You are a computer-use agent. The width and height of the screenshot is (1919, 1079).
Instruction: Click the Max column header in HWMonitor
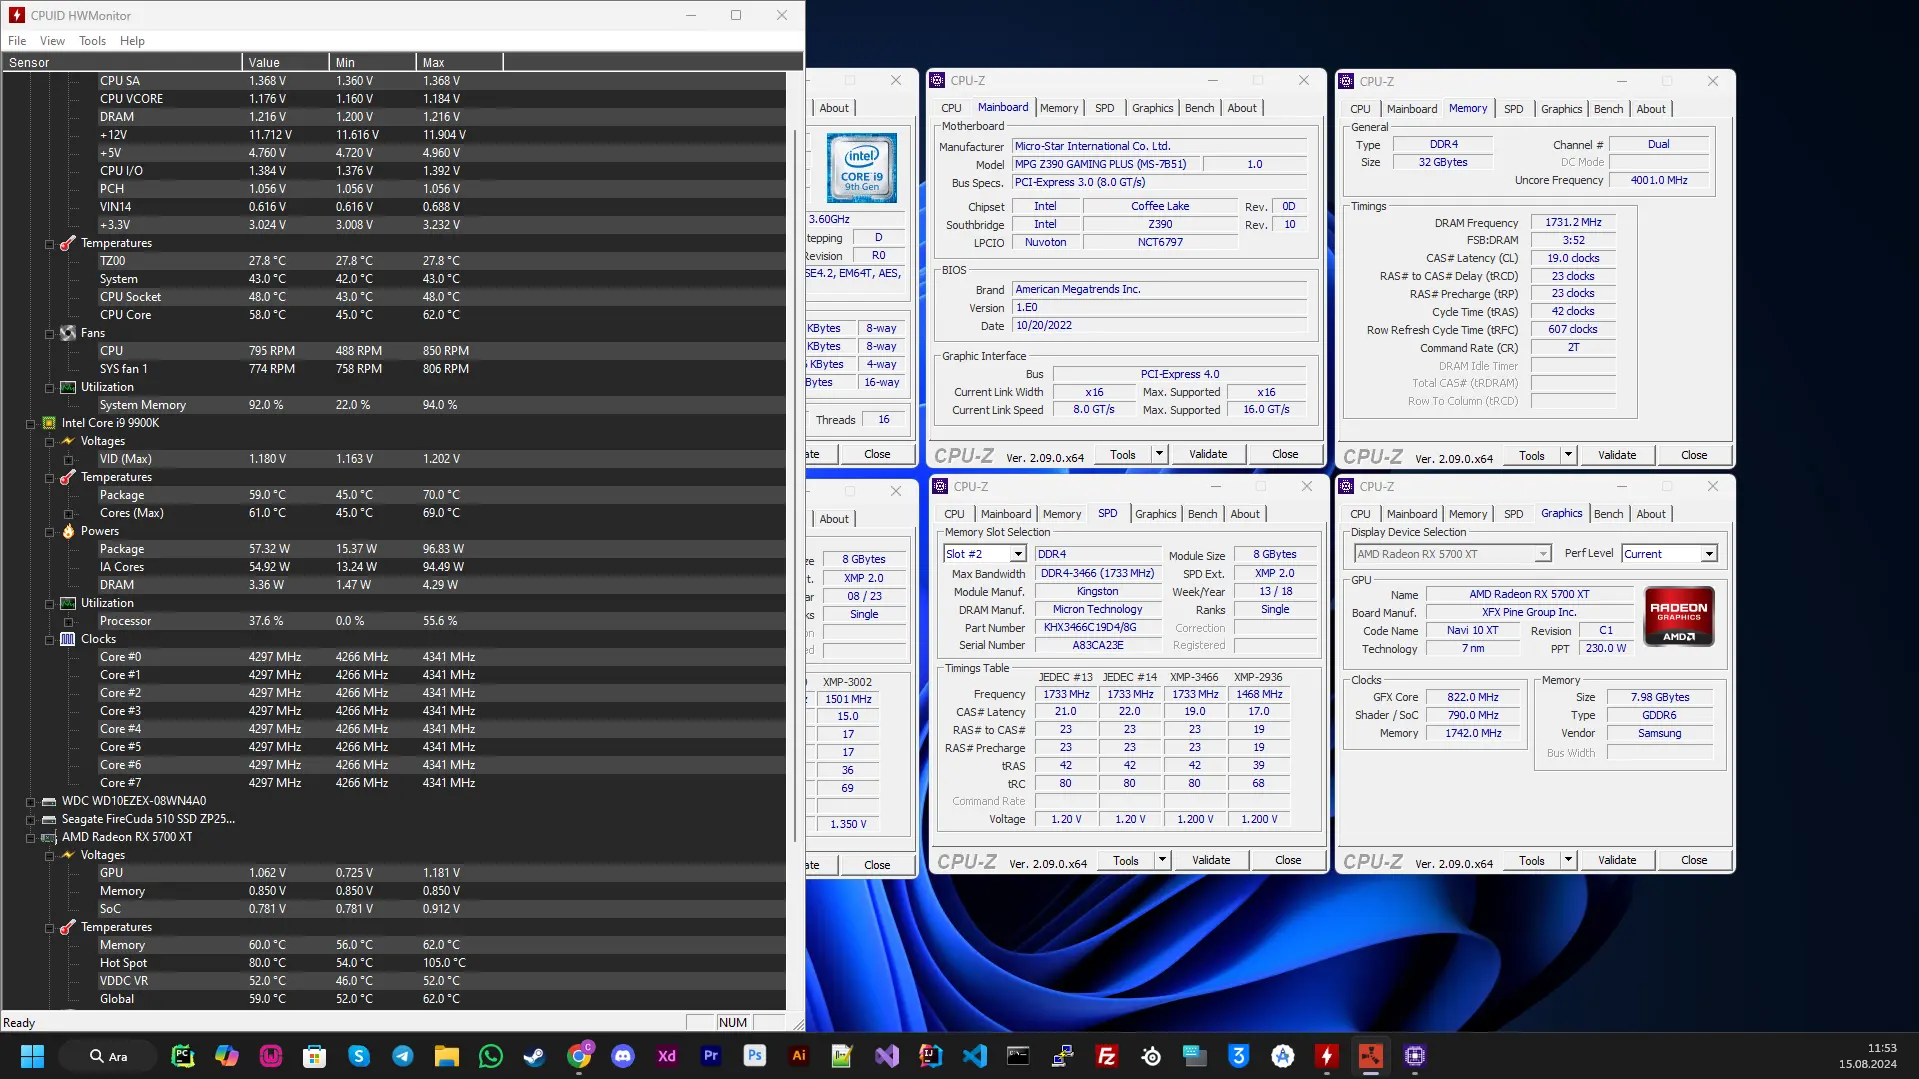(459, 62)
